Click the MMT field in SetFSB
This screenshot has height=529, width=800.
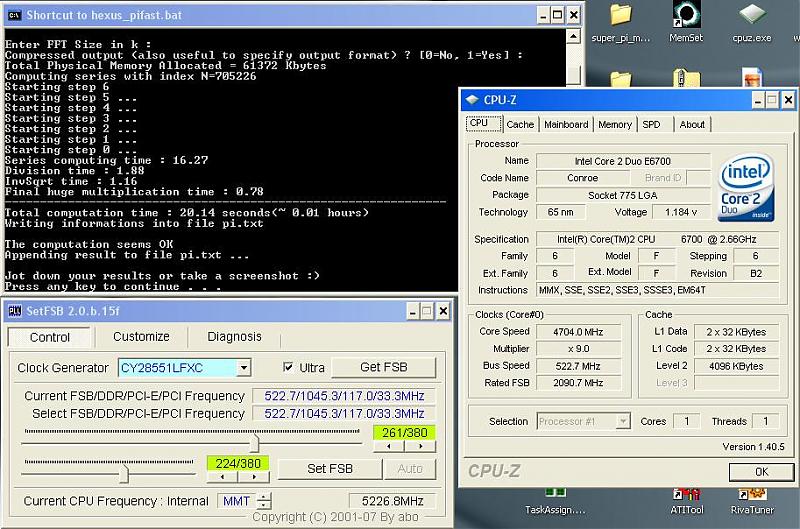237,501
